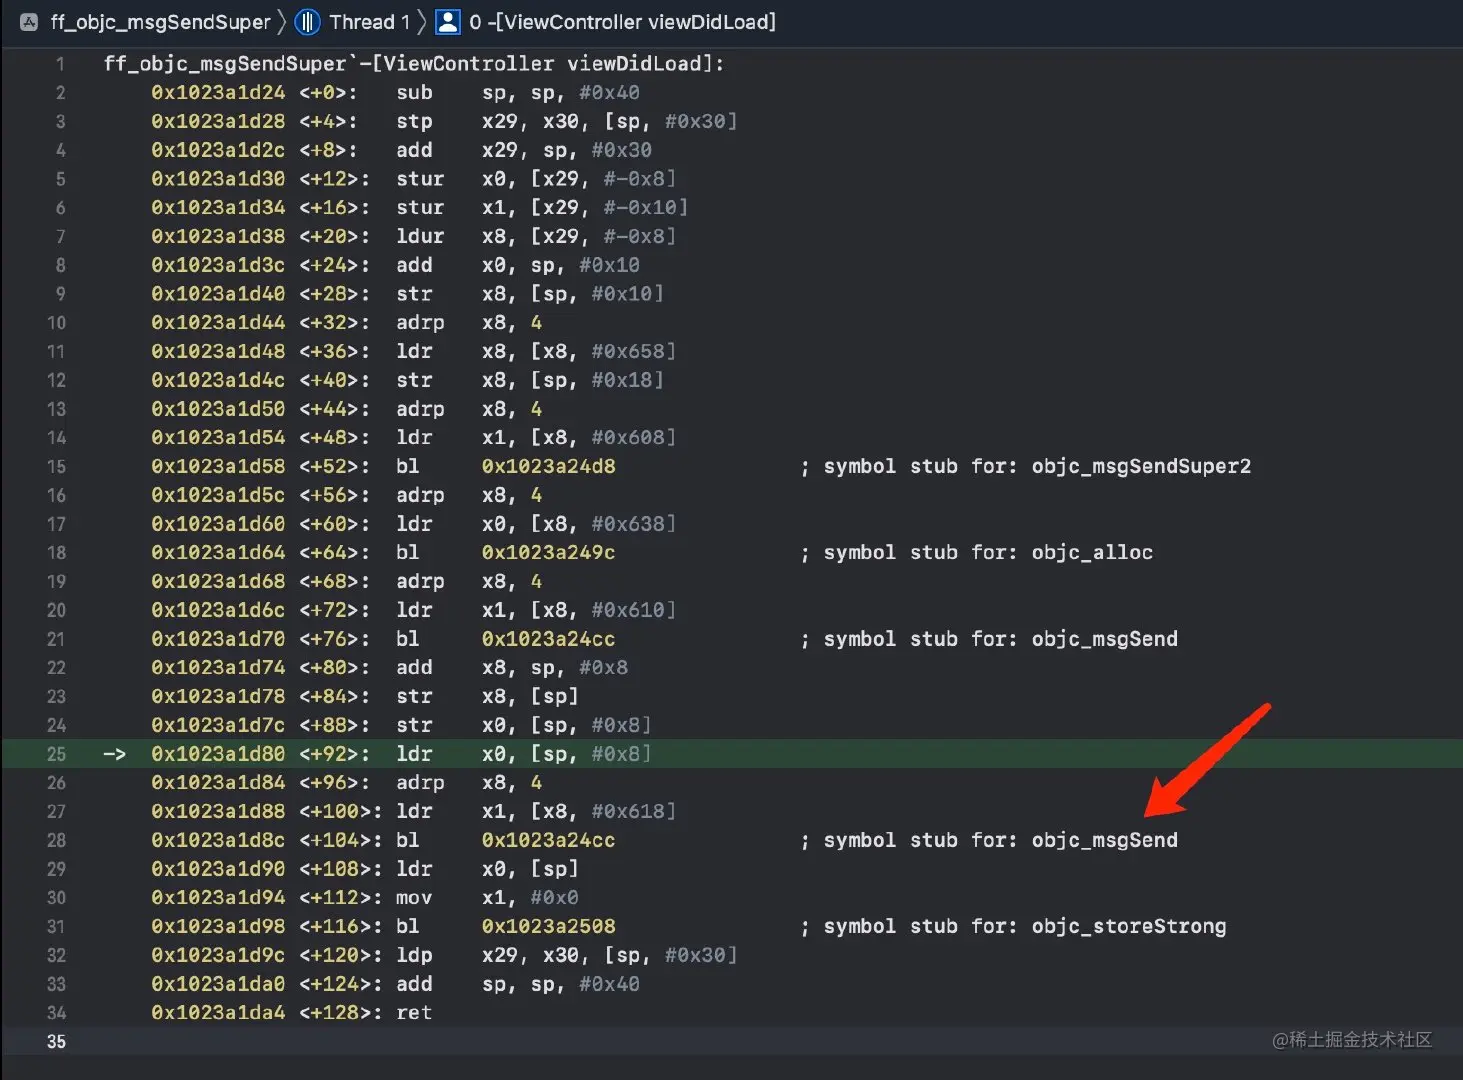Click operand x1, [x8, #0x608]
Image resolution: width=1463 pixels, height=1080 pixels.
pyautogui.click(x=579, y=438)
